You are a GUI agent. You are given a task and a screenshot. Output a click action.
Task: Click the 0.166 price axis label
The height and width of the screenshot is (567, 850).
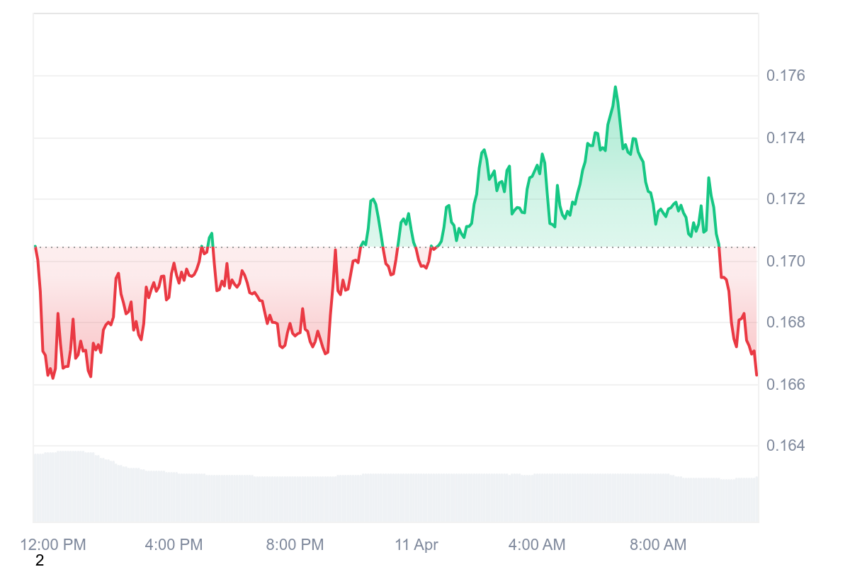point(785,384)
